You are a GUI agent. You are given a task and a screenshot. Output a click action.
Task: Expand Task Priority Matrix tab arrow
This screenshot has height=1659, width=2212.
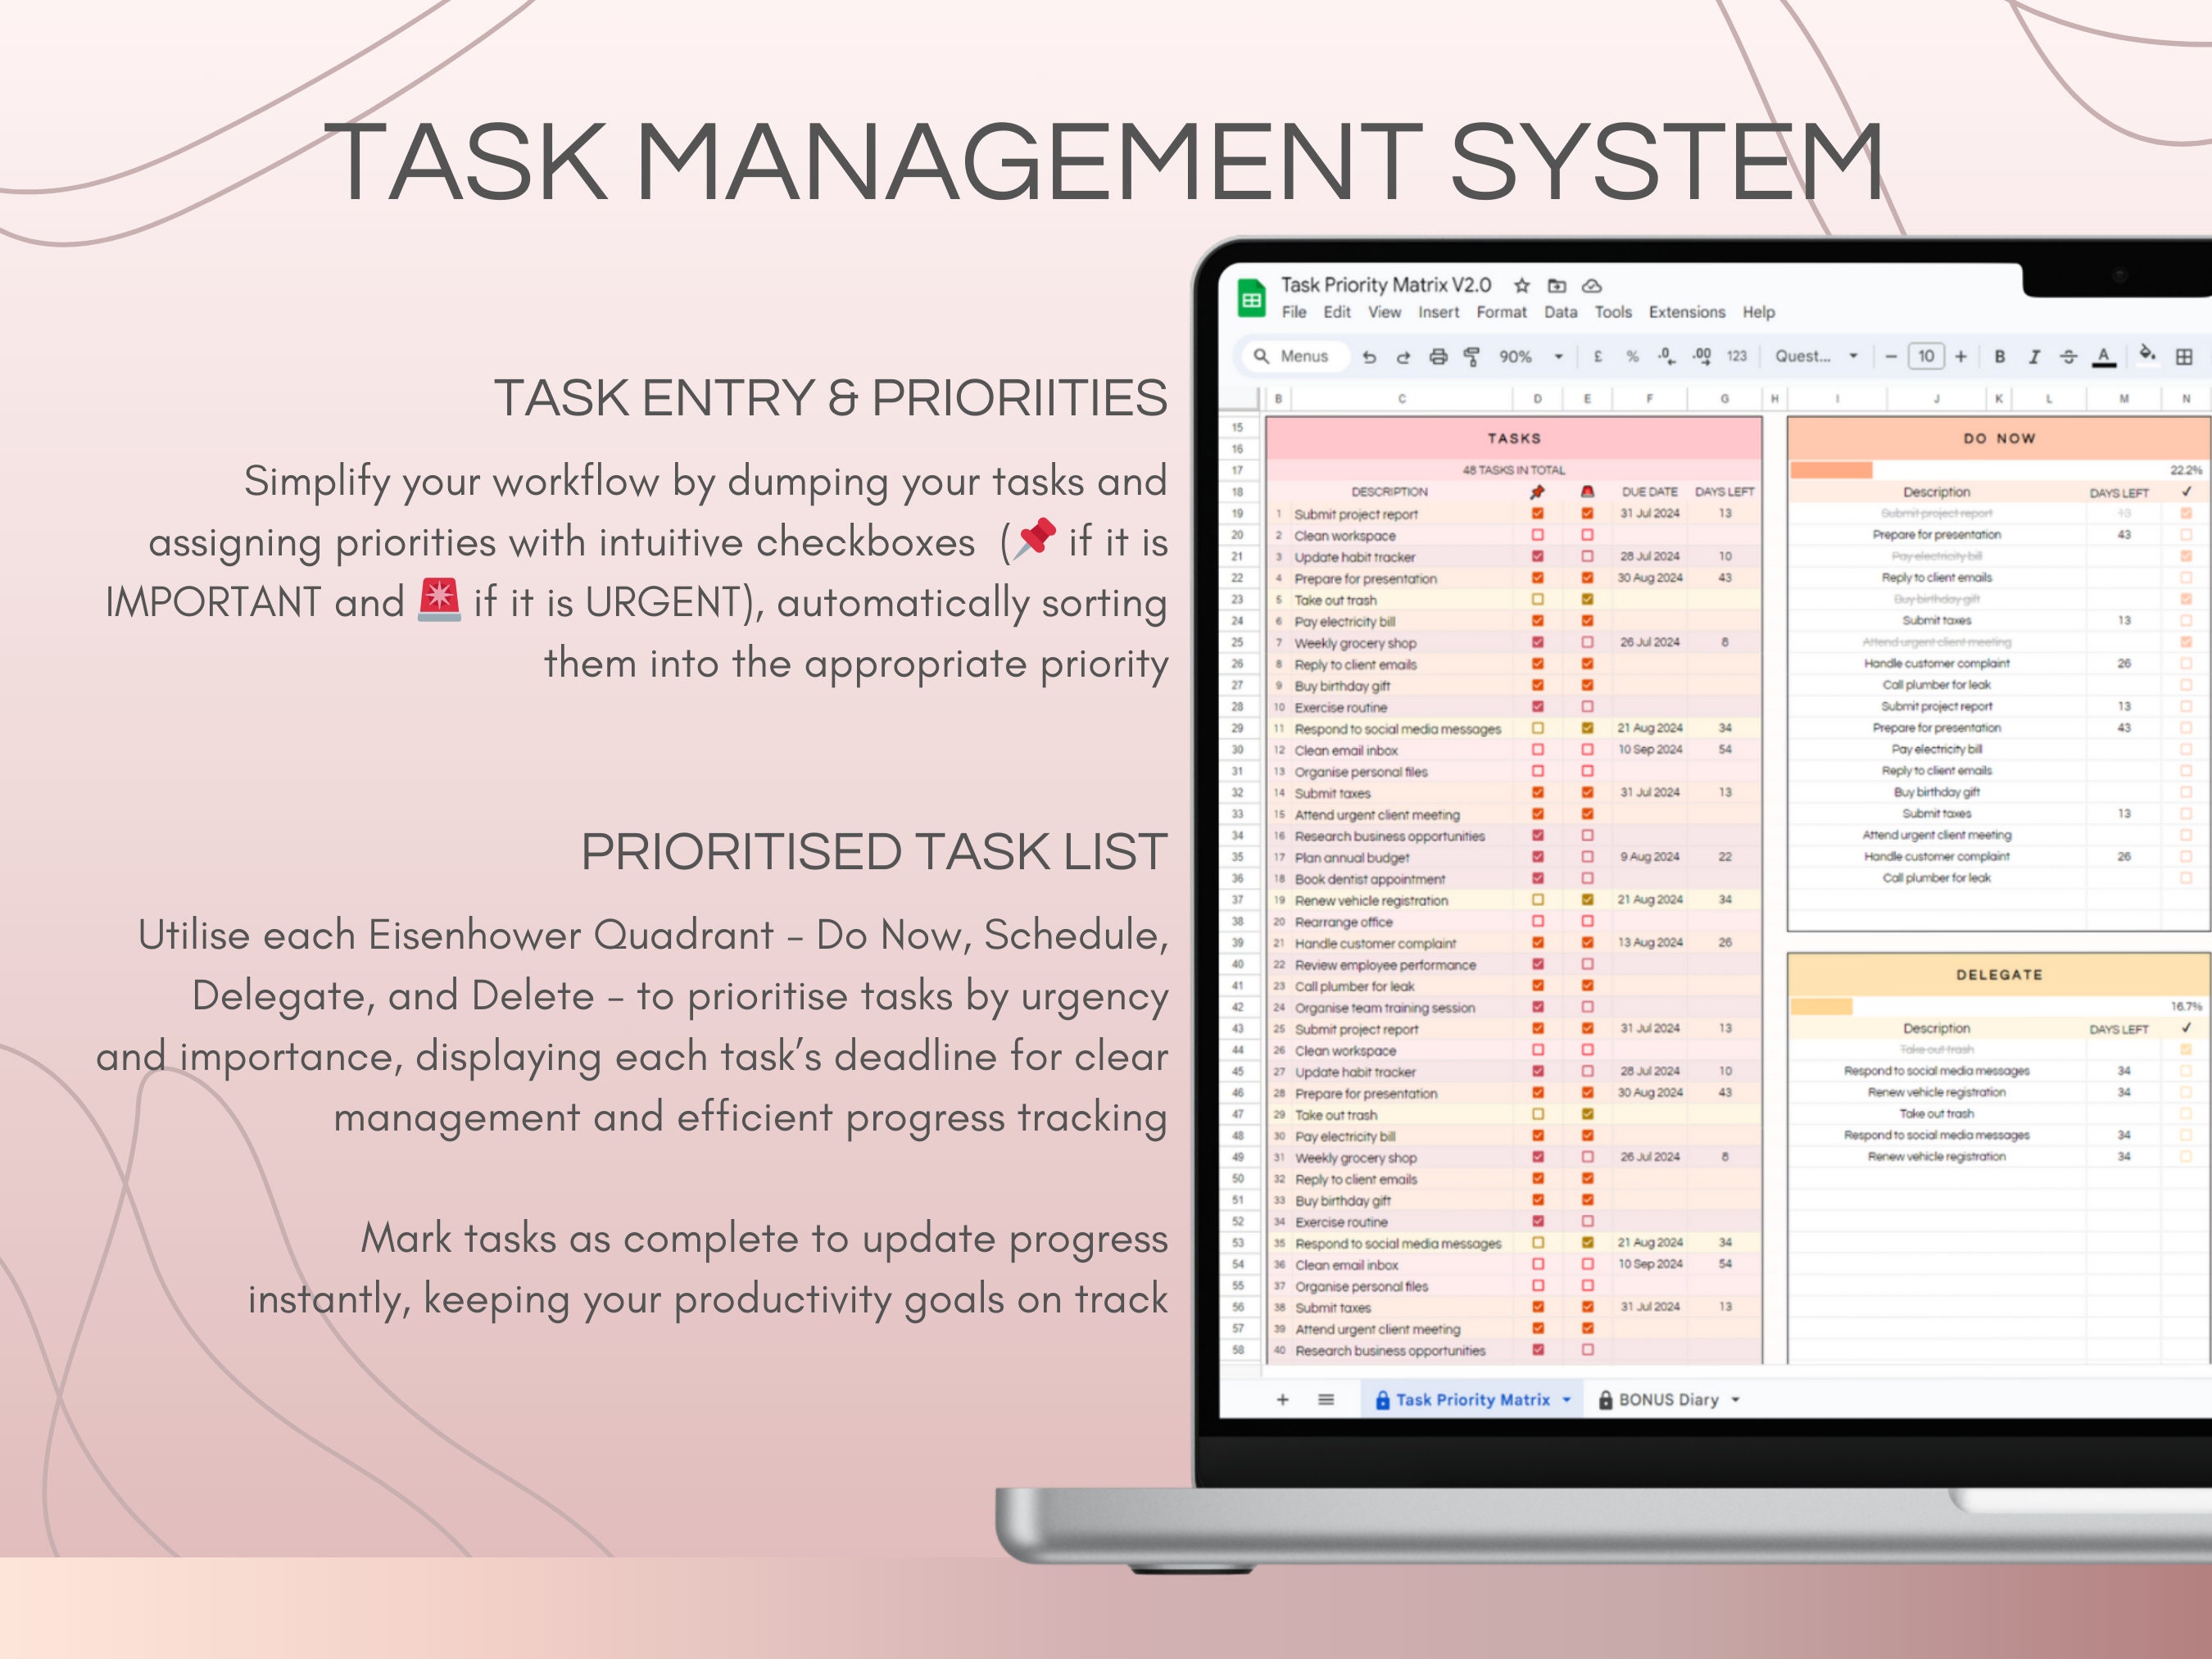pyautogui.click(x=1567, y=1400)
